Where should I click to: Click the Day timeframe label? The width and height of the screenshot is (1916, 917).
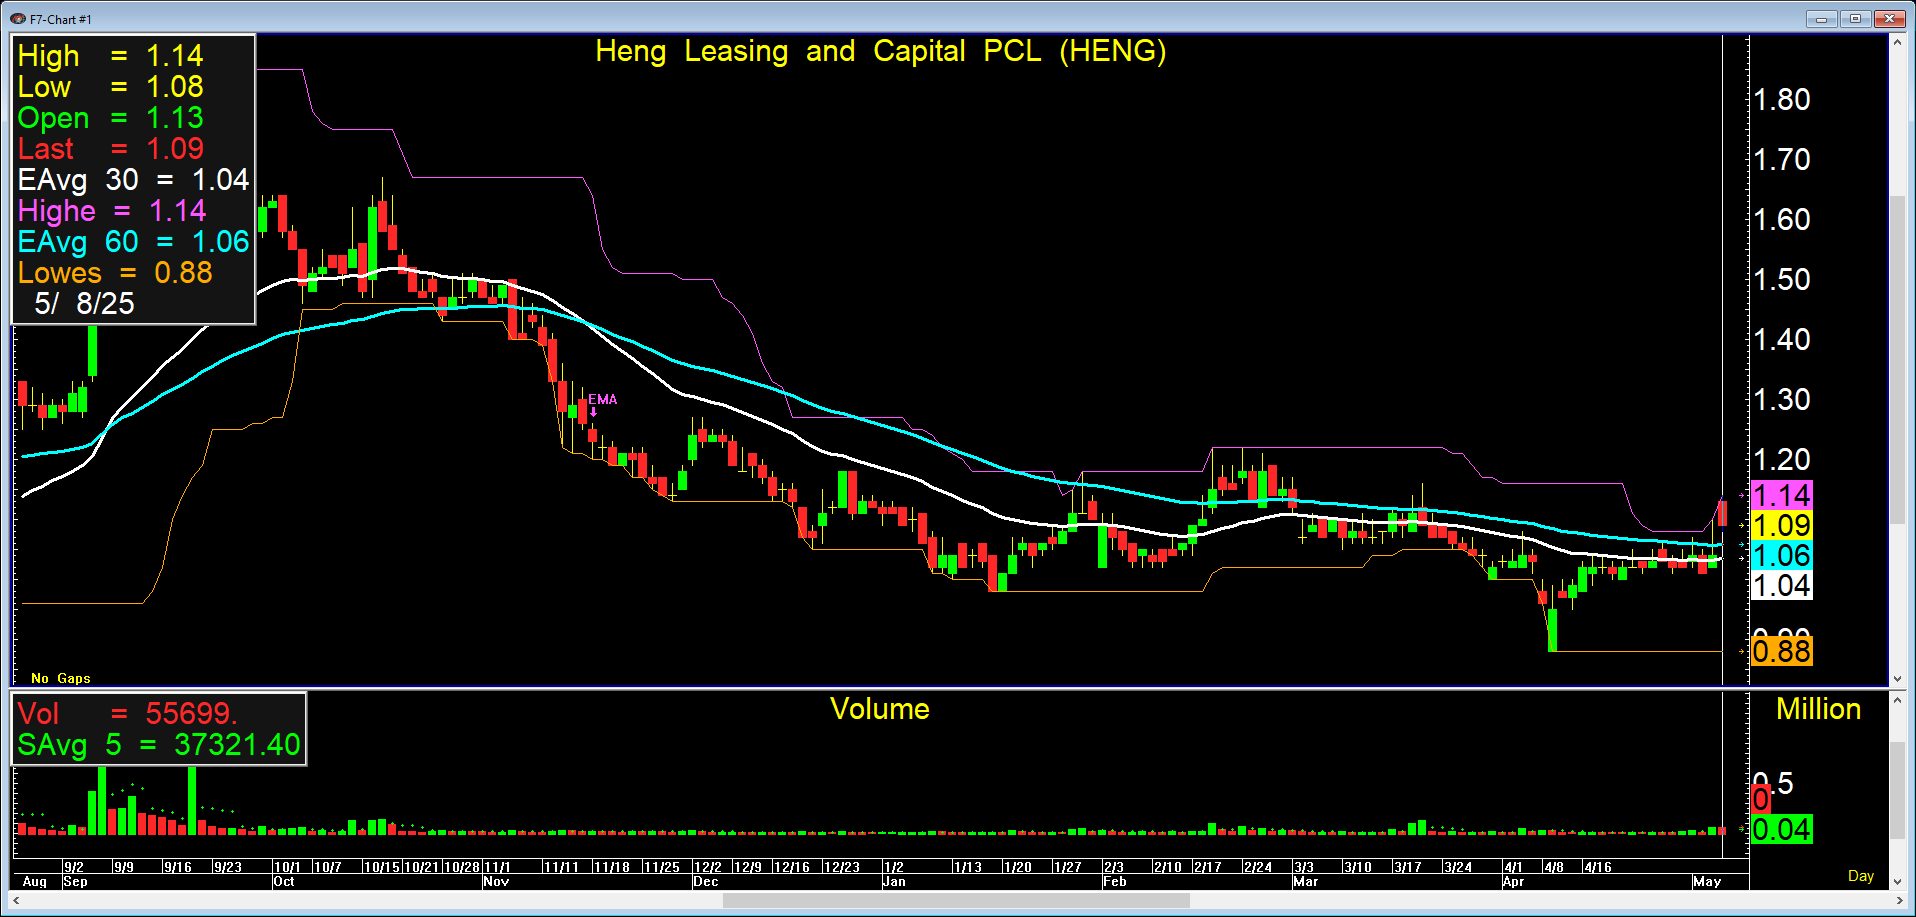coord(1861,876)
